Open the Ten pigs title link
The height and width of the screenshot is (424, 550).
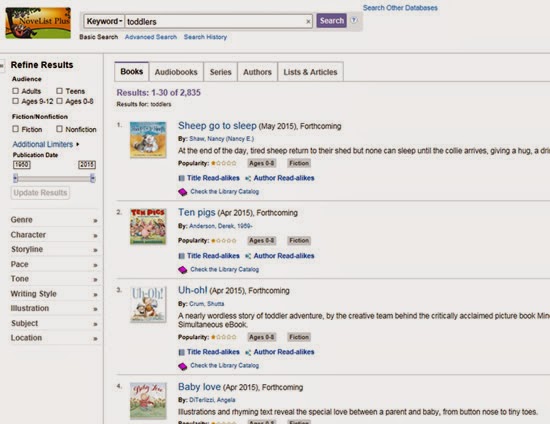click(x=197, y=212)
